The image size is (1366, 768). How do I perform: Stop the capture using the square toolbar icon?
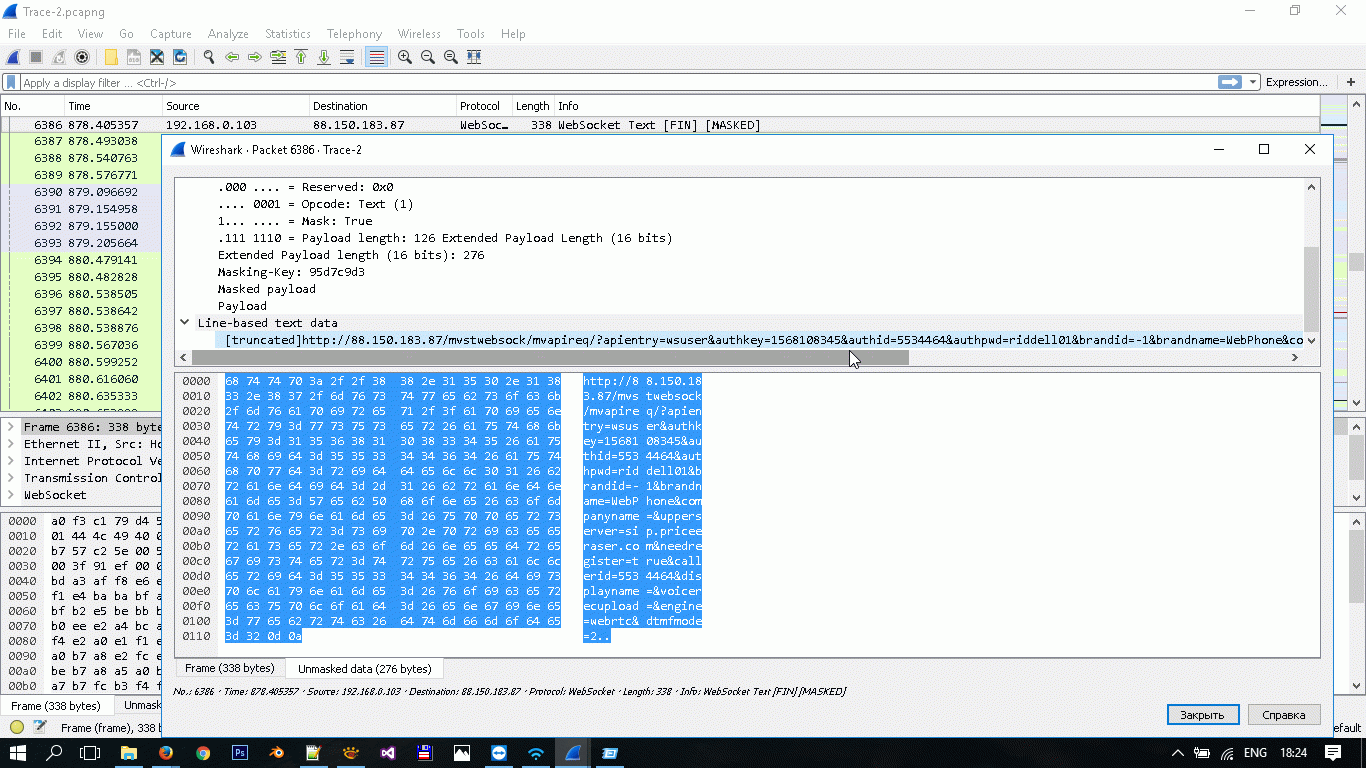coord(36,57)
